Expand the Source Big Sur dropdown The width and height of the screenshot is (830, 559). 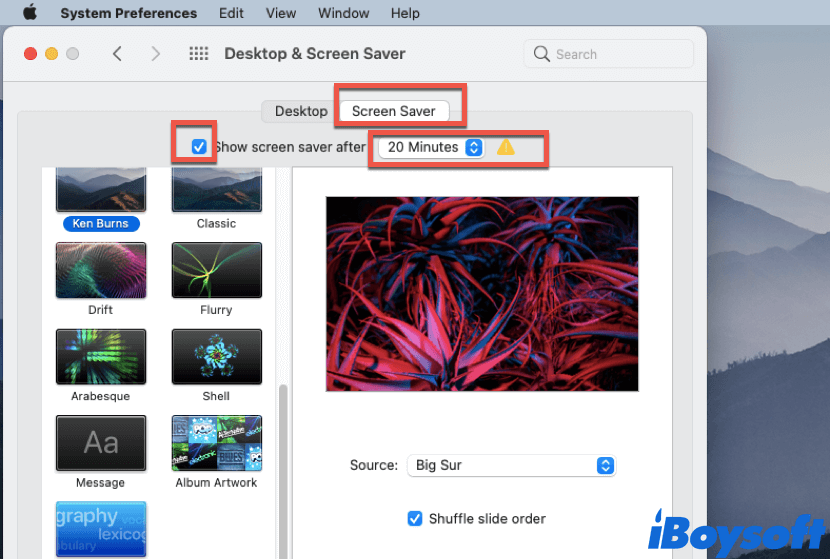tap(511, 465)
